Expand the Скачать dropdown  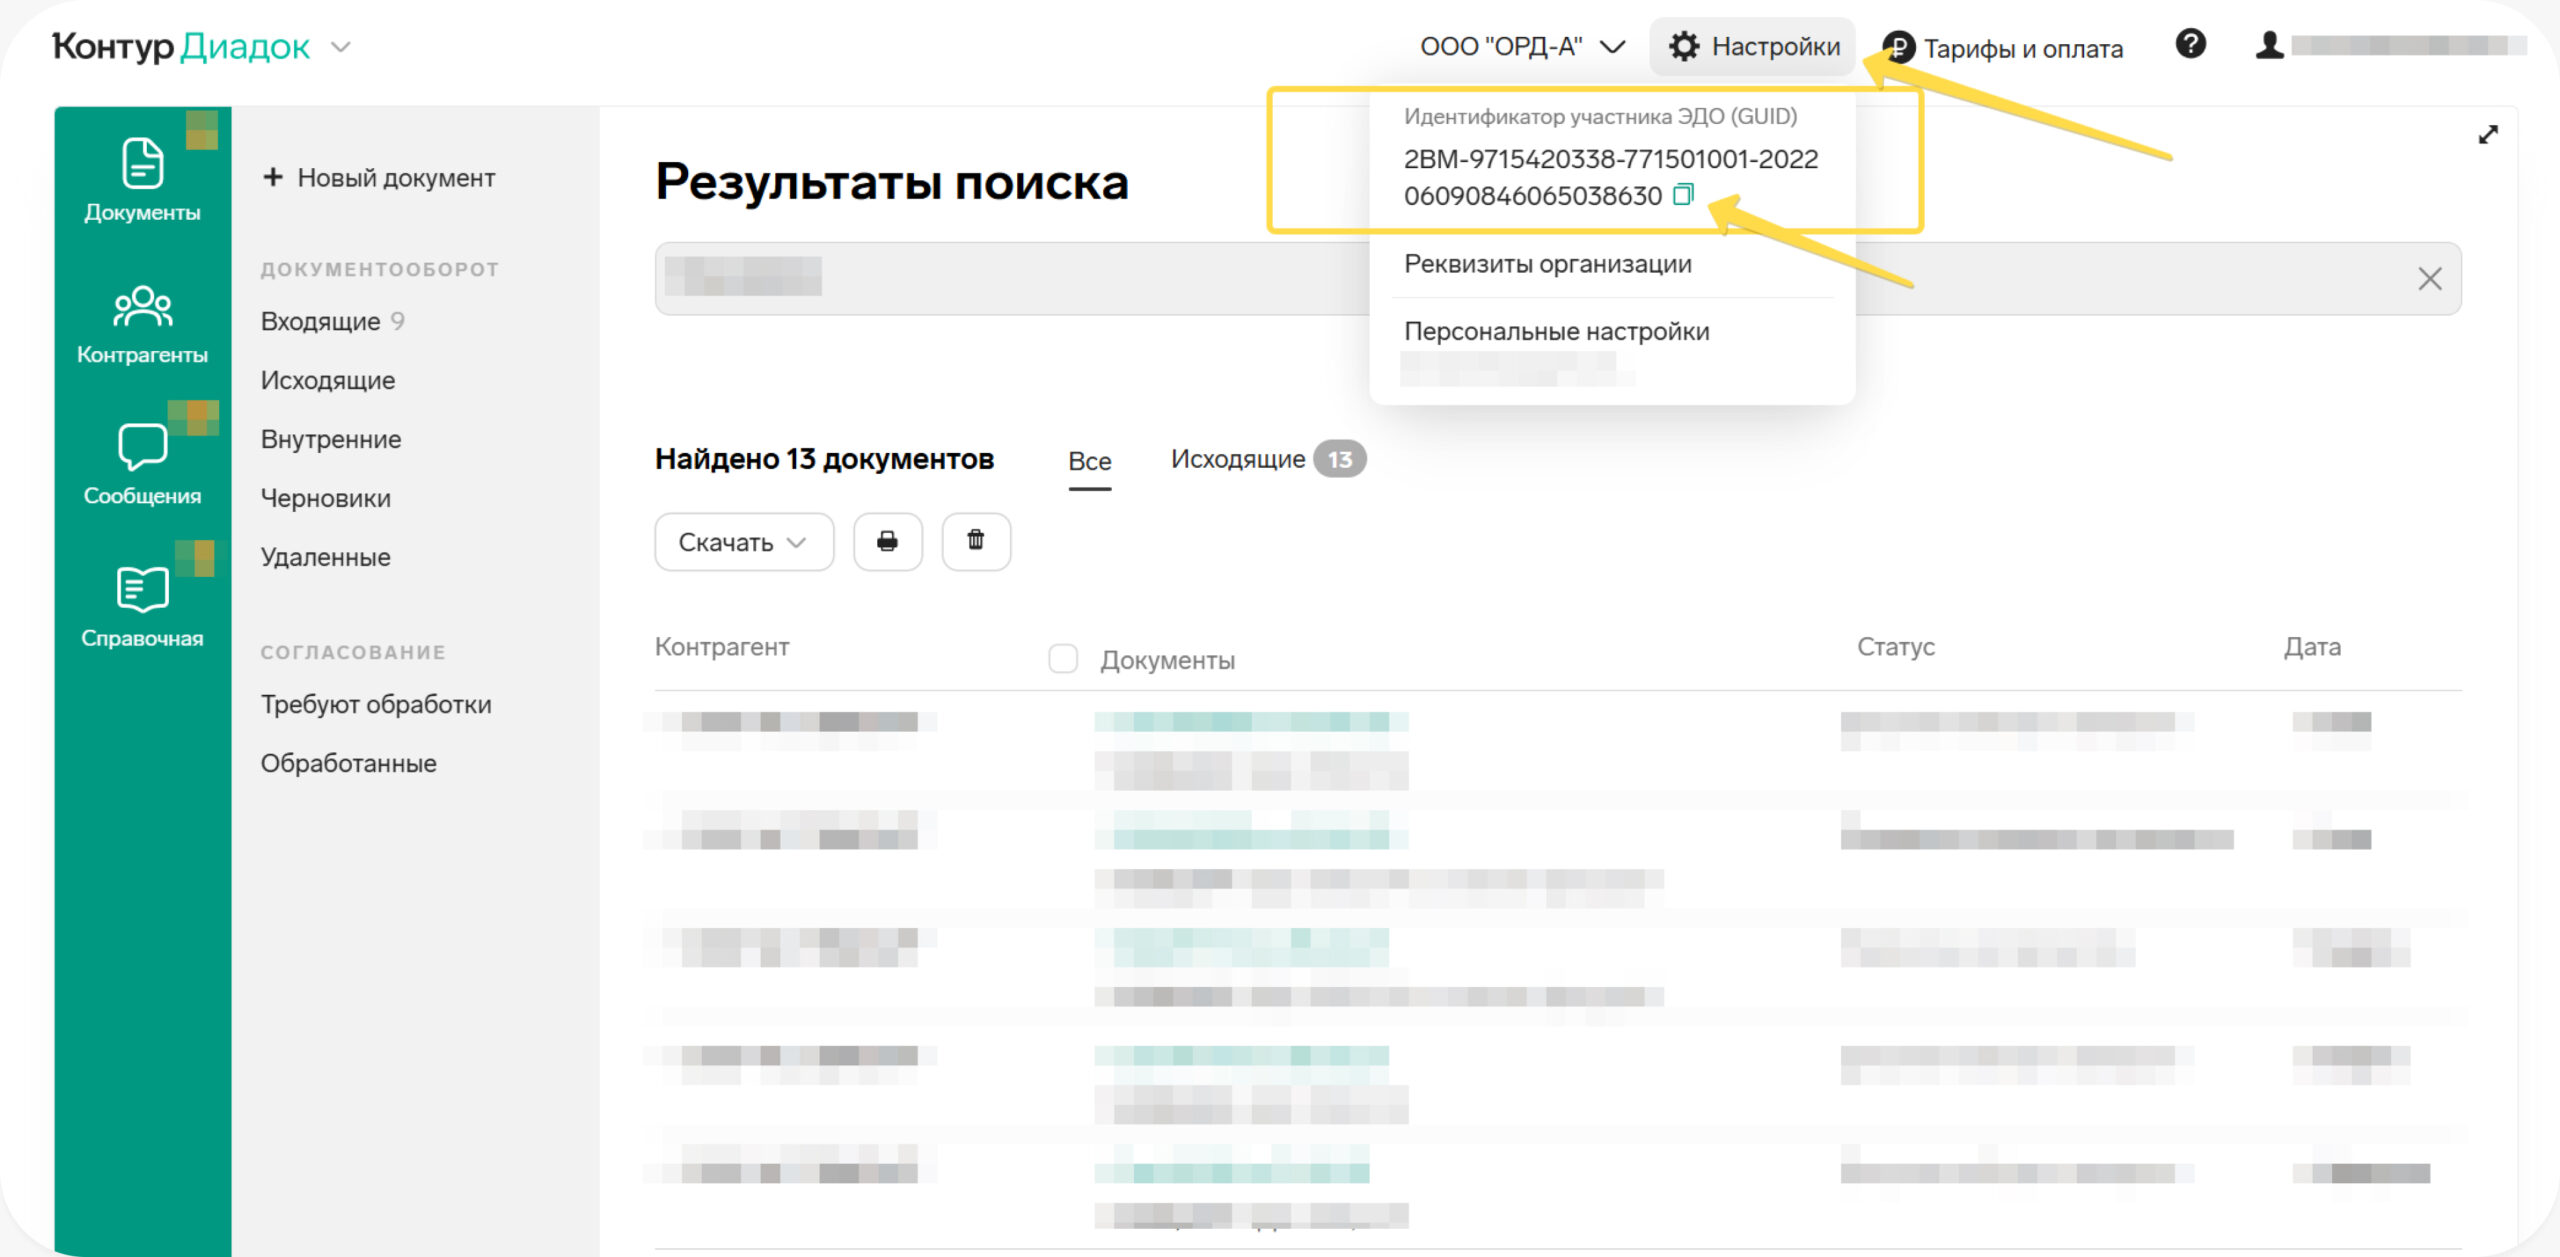click(x=743, y=542)
